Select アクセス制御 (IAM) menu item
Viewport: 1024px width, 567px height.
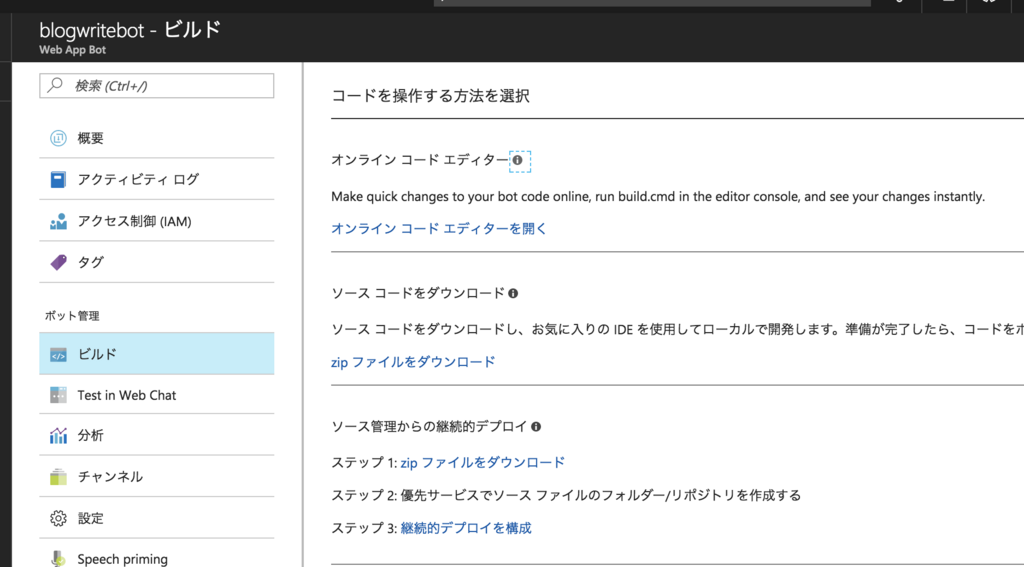[157, 221]
